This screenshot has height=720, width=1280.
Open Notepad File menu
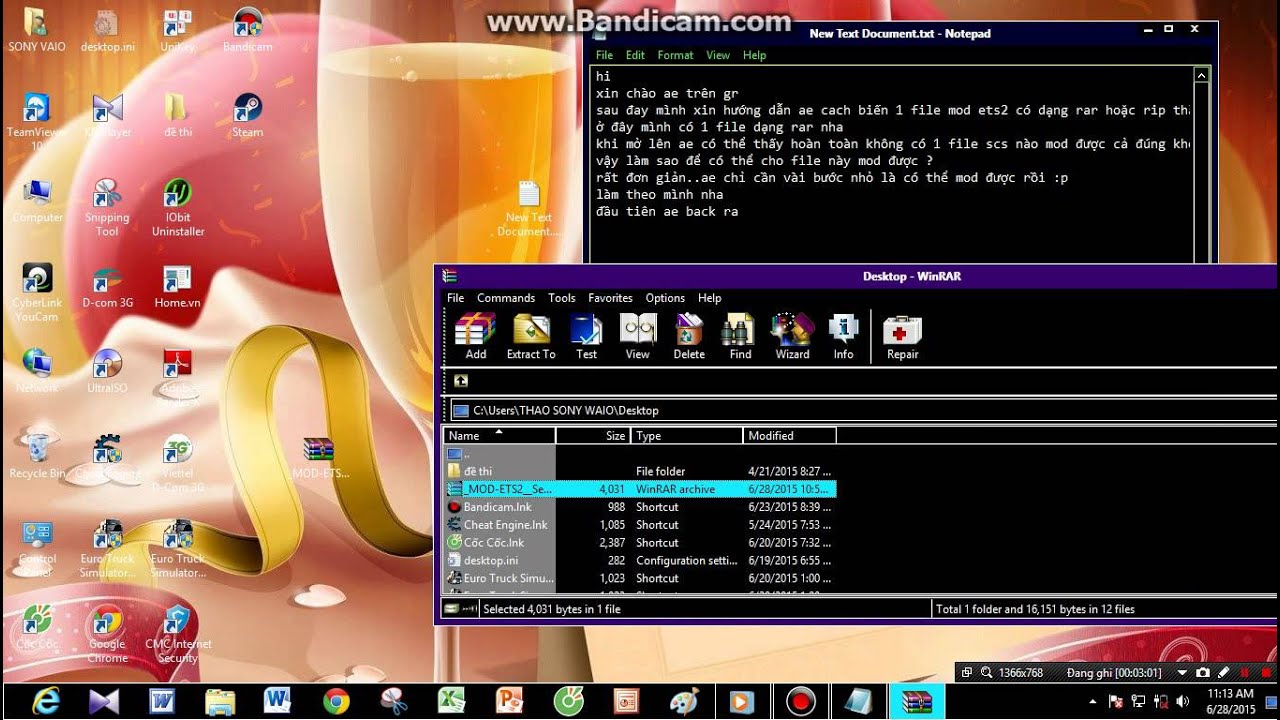[604, 55]
